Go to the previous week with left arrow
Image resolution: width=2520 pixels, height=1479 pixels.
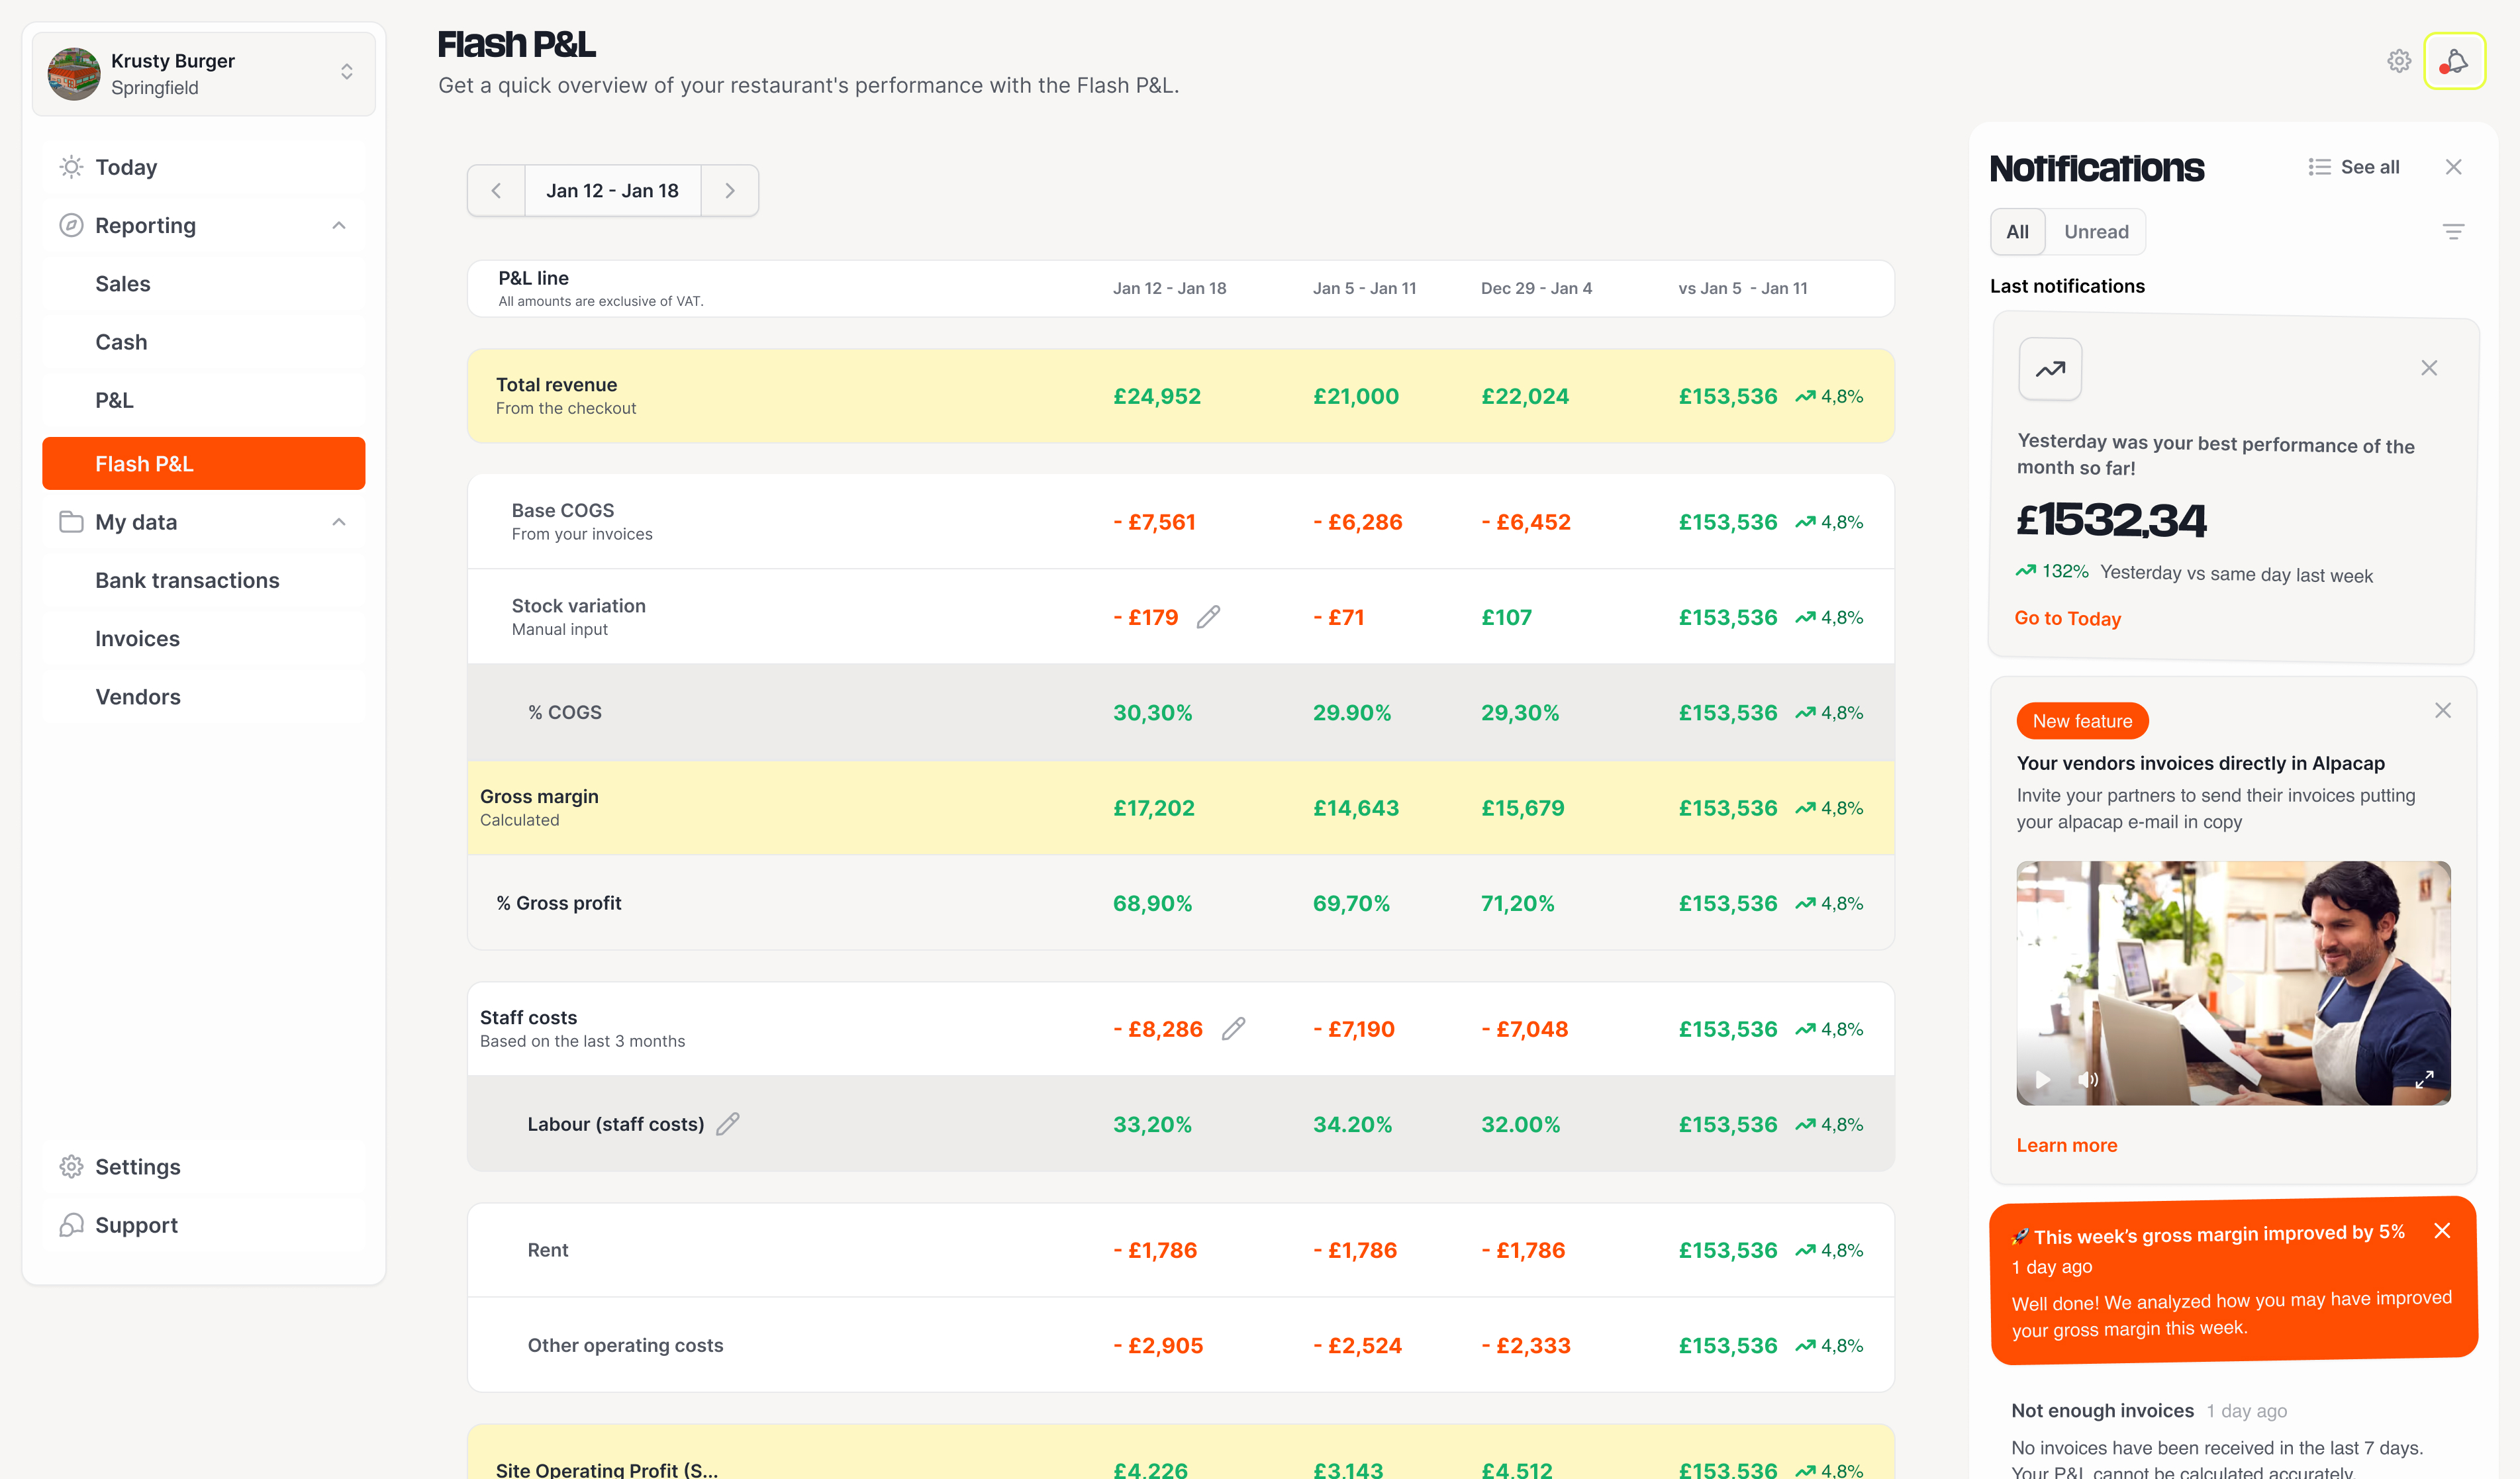click(496, 191)
